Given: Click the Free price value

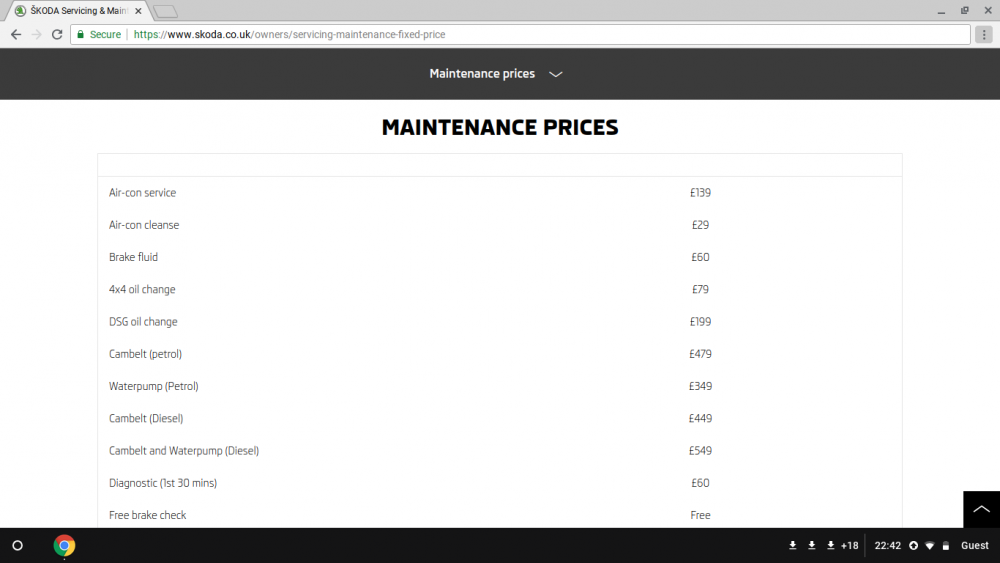Looking at the screenshot, I should (700, 515).
